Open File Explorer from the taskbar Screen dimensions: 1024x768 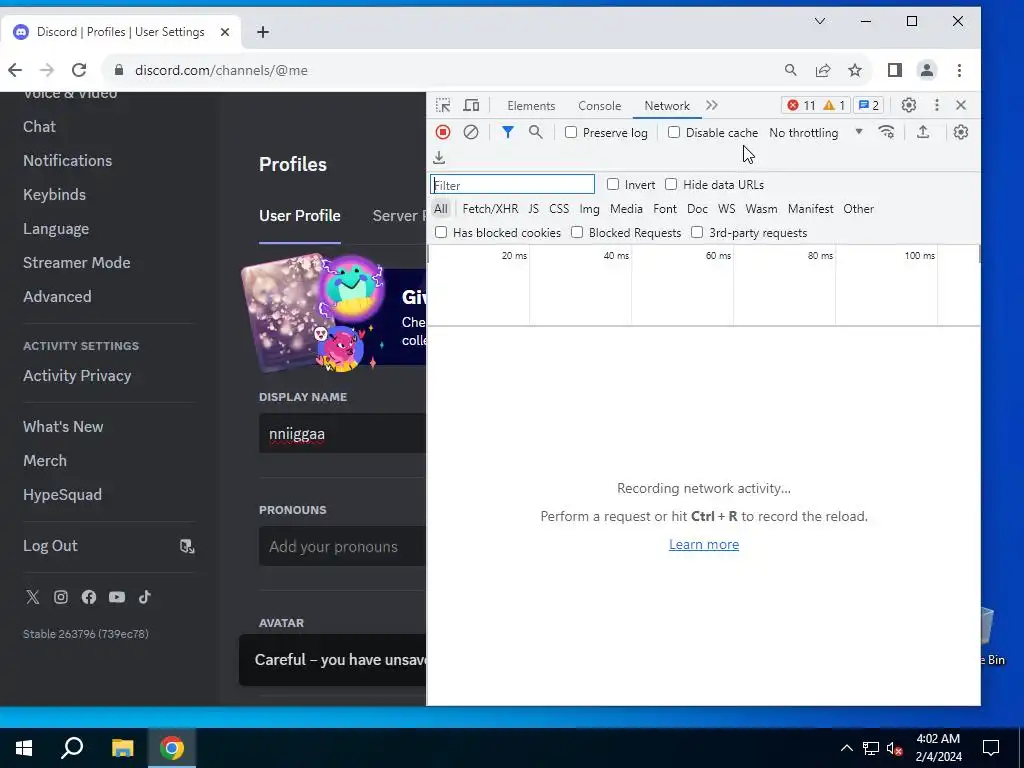click(x=122, y=748)
